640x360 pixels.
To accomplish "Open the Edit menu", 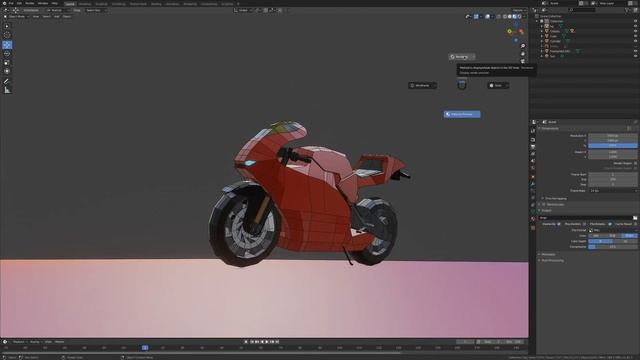I will click(19, 3).
